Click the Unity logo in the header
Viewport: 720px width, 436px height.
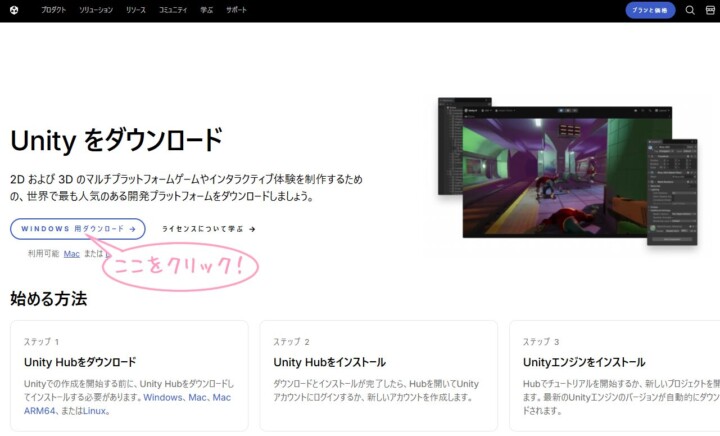coord(14,10)
